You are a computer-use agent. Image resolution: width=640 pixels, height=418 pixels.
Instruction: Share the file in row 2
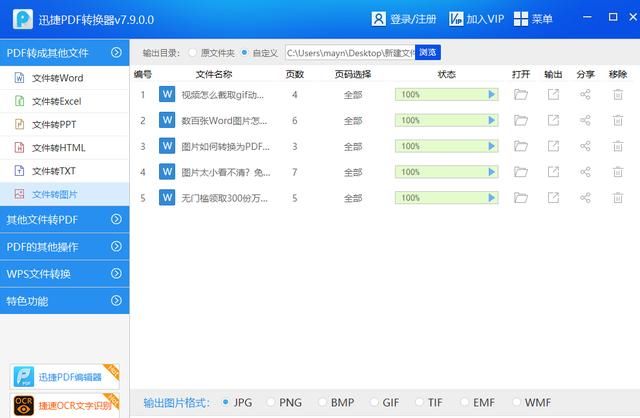[x=585, y=120]
